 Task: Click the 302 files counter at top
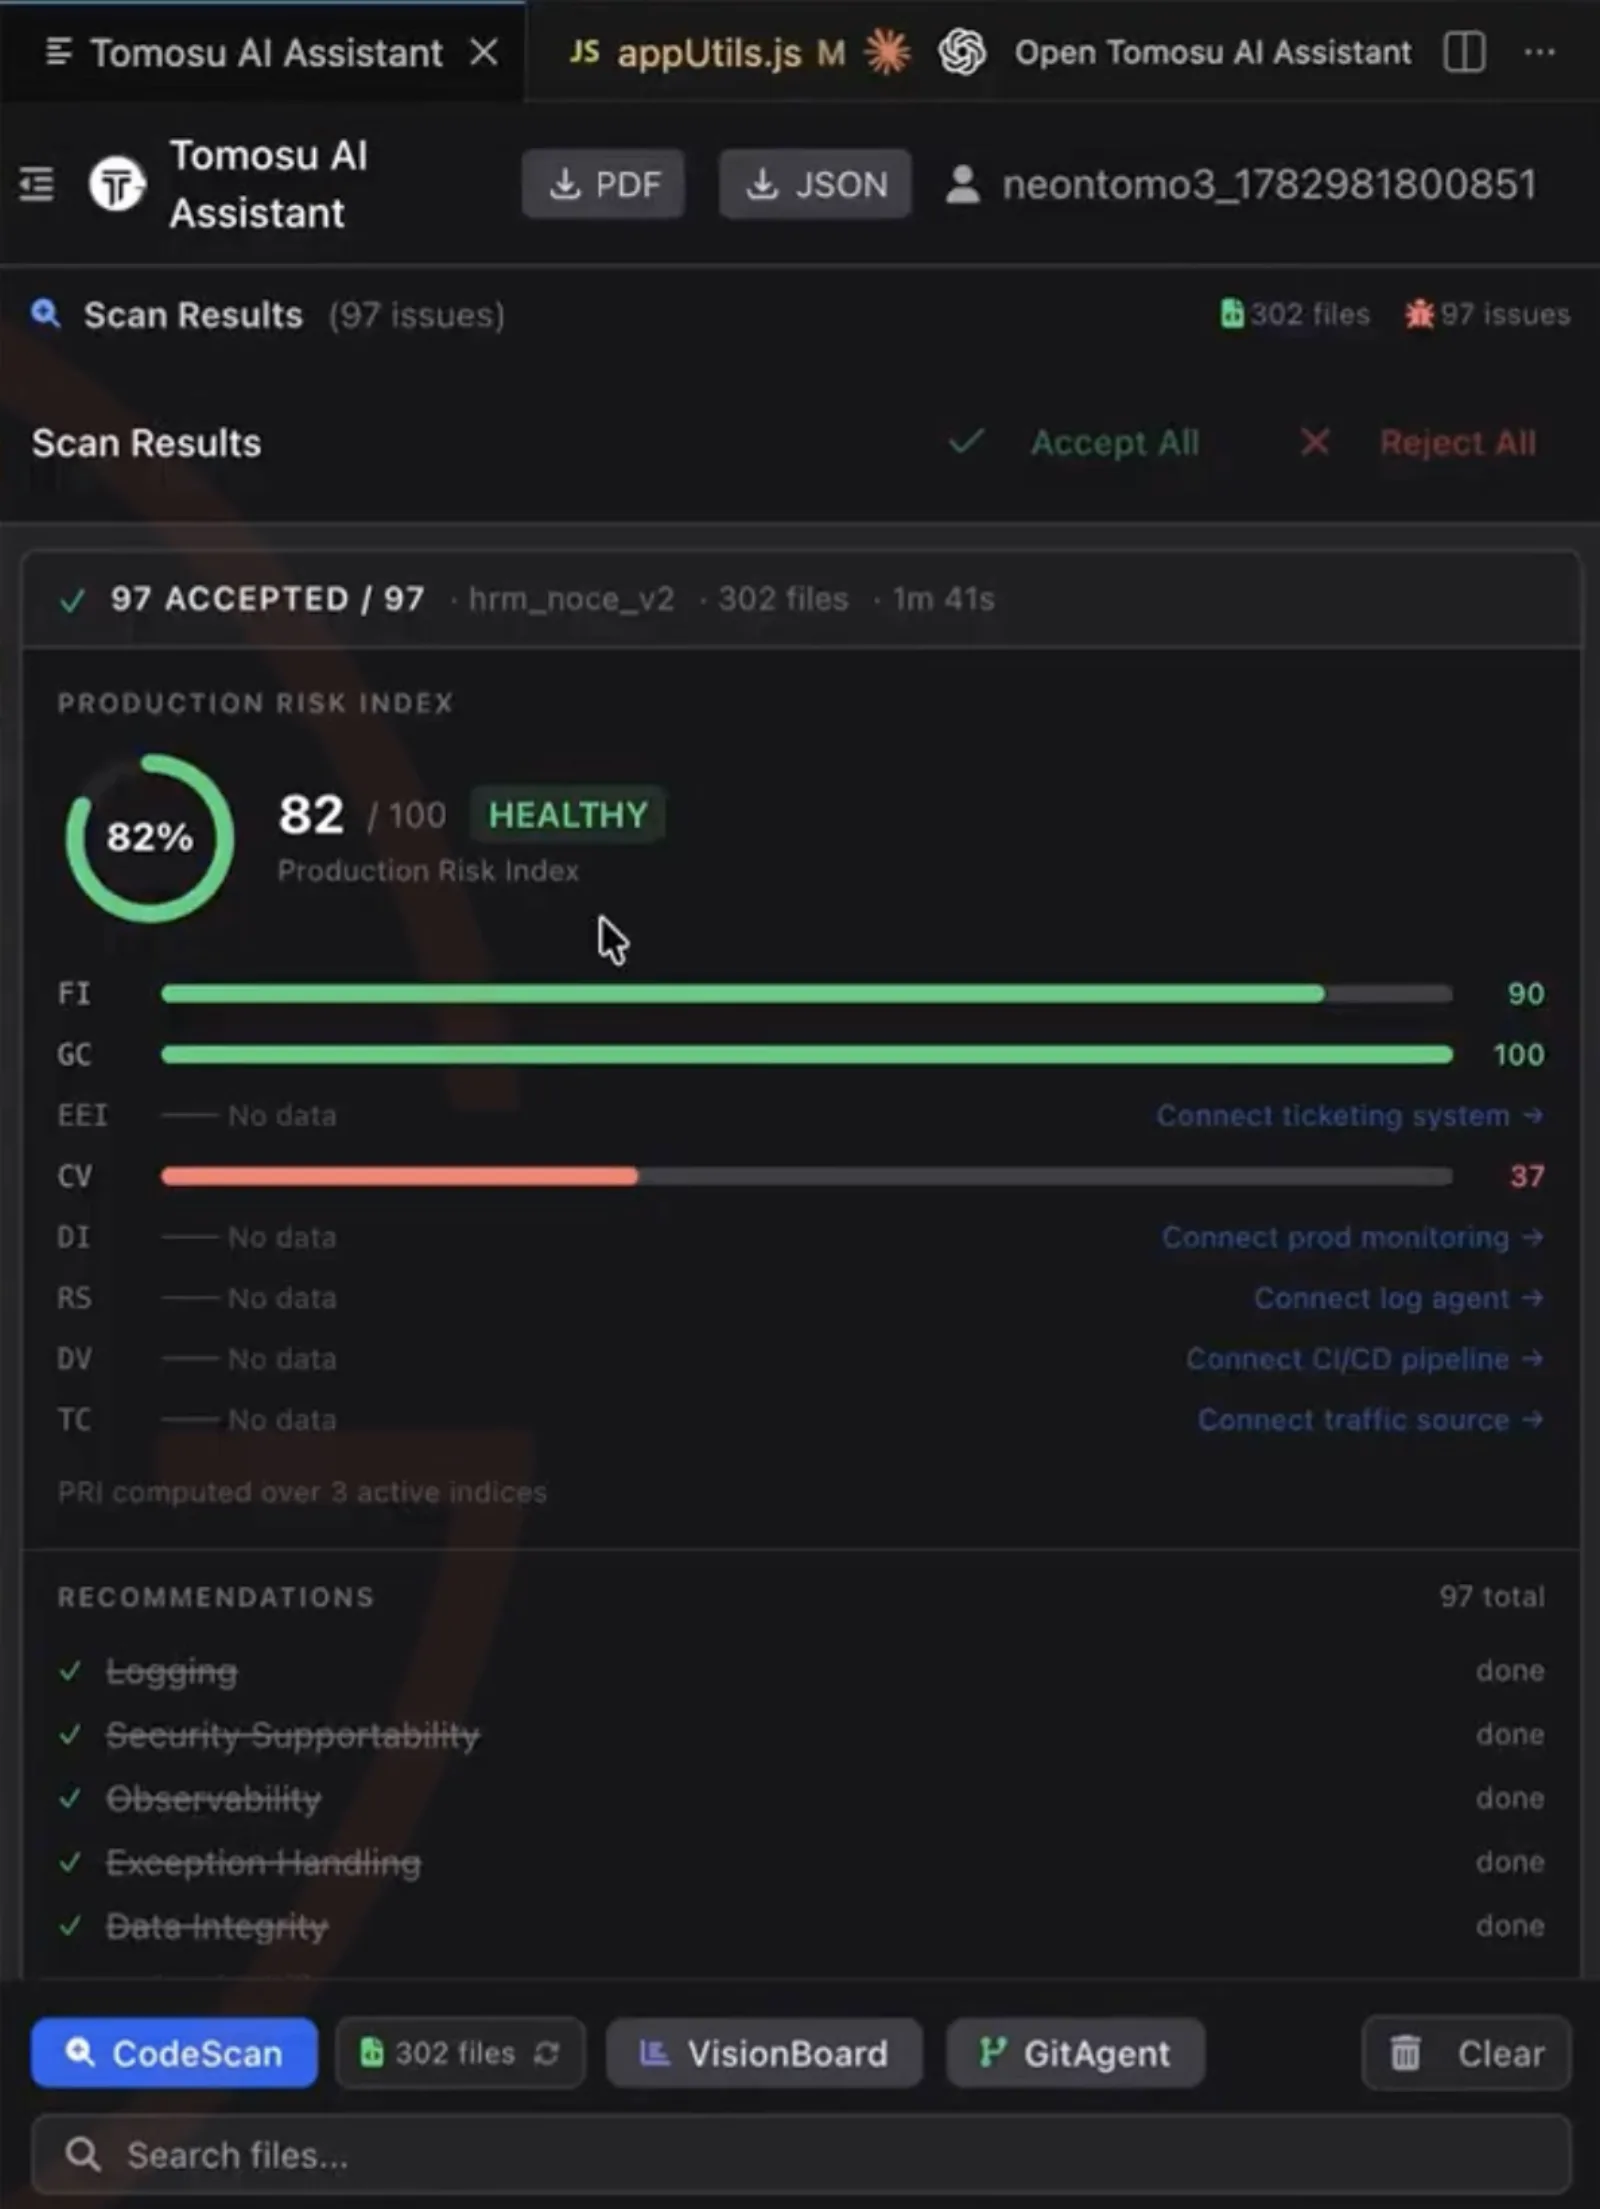click(1295, 314)
